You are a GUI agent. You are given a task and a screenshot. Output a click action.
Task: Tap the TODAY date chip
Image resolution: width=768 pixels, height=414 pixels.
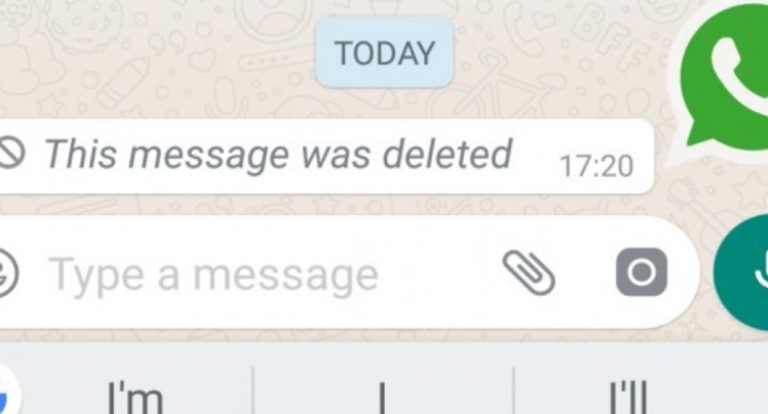tap(384, 52)
